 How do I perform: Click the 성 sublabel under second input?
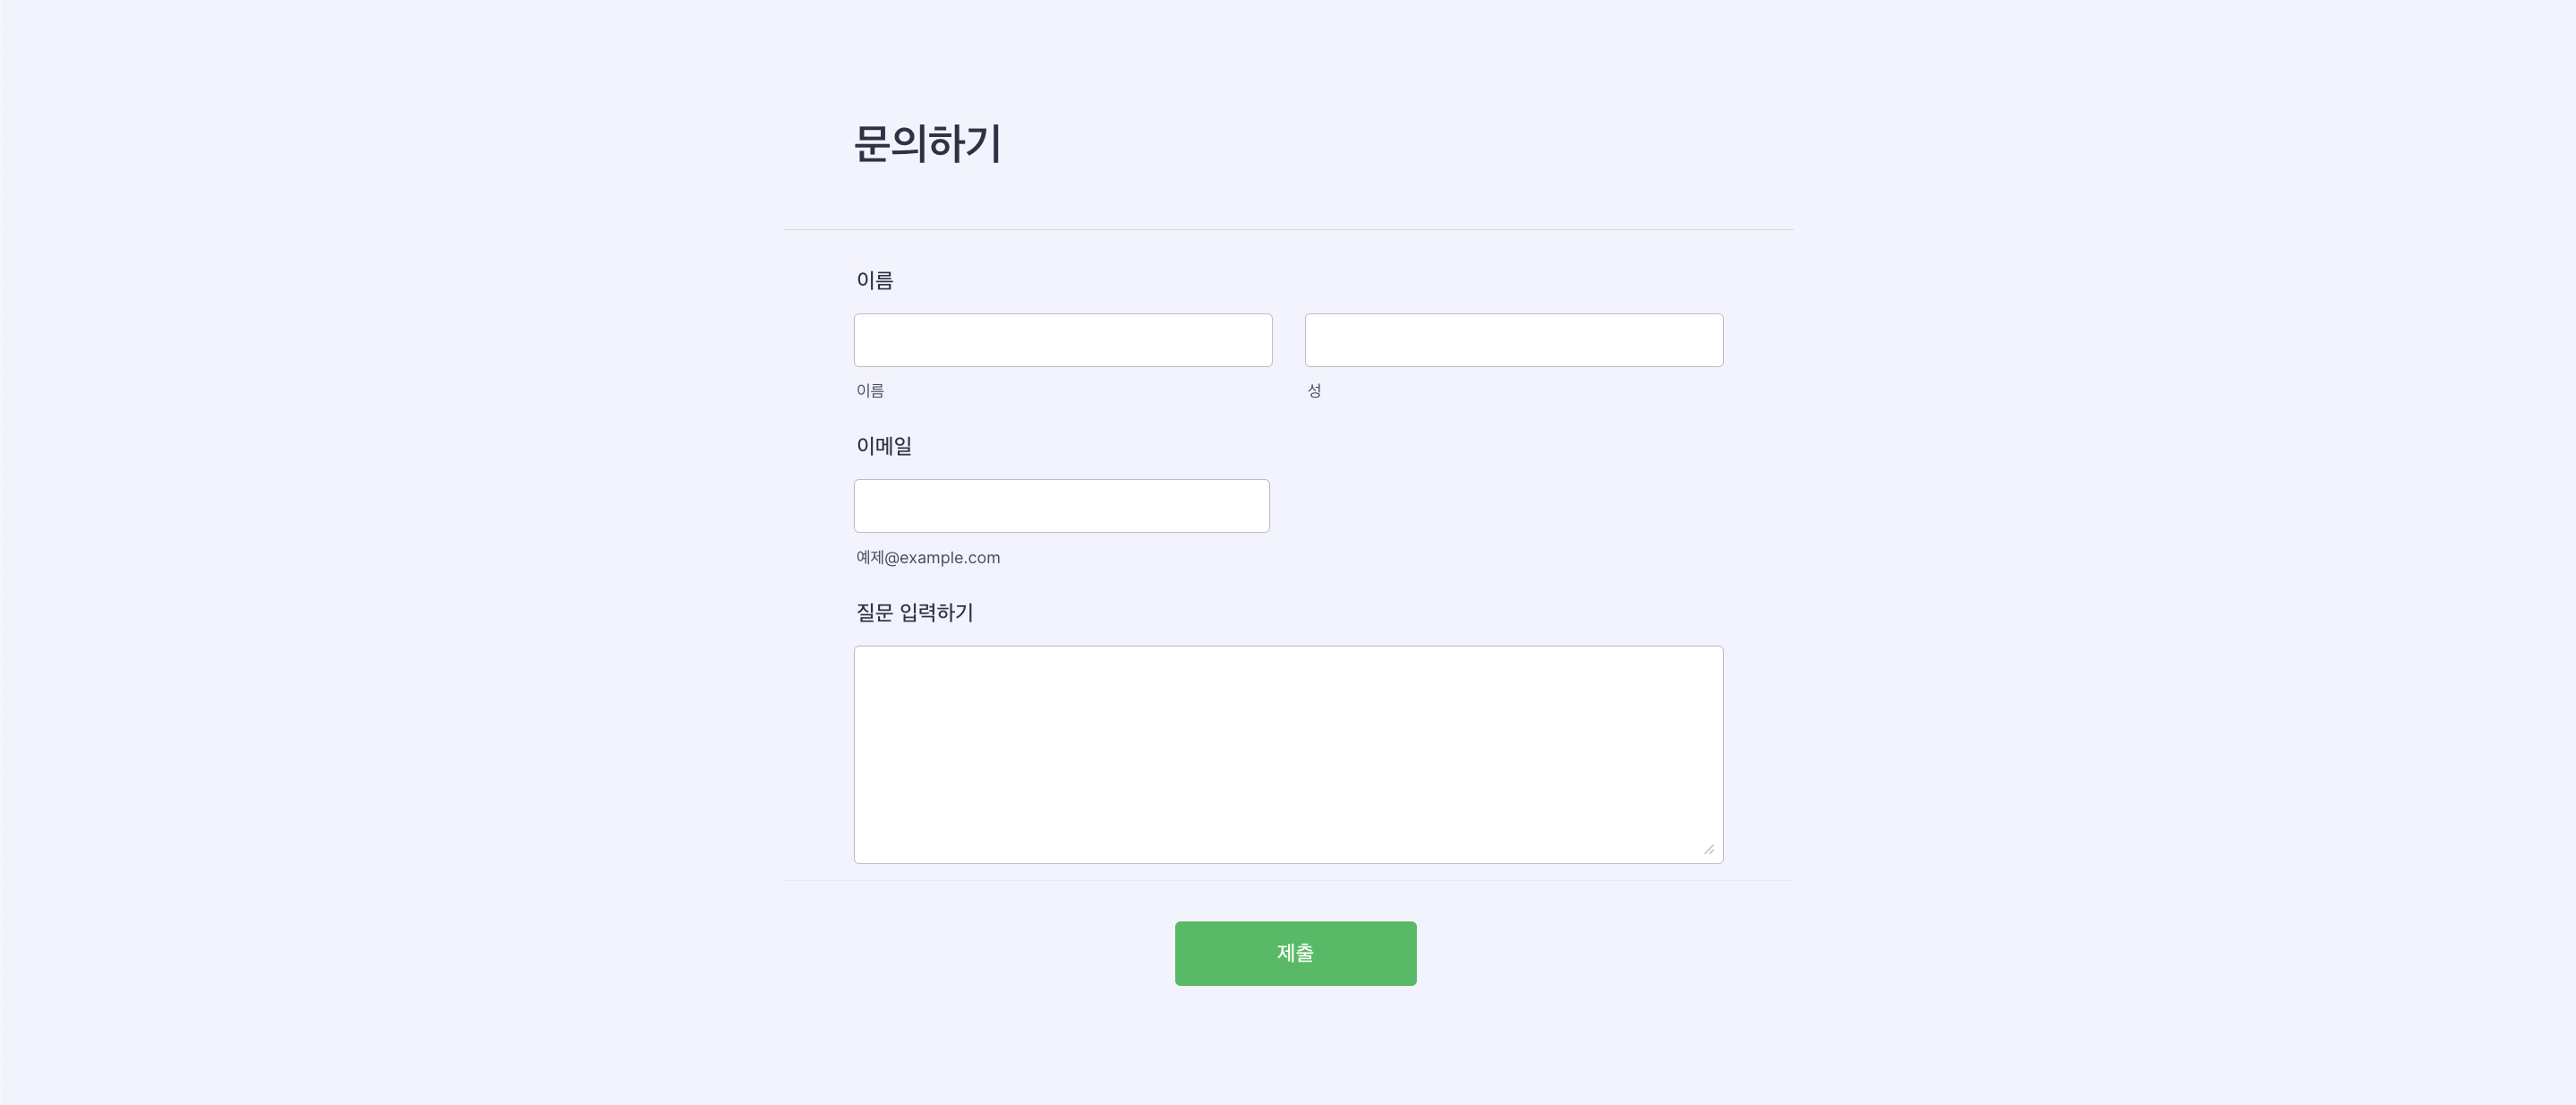tap(1314, 391)
